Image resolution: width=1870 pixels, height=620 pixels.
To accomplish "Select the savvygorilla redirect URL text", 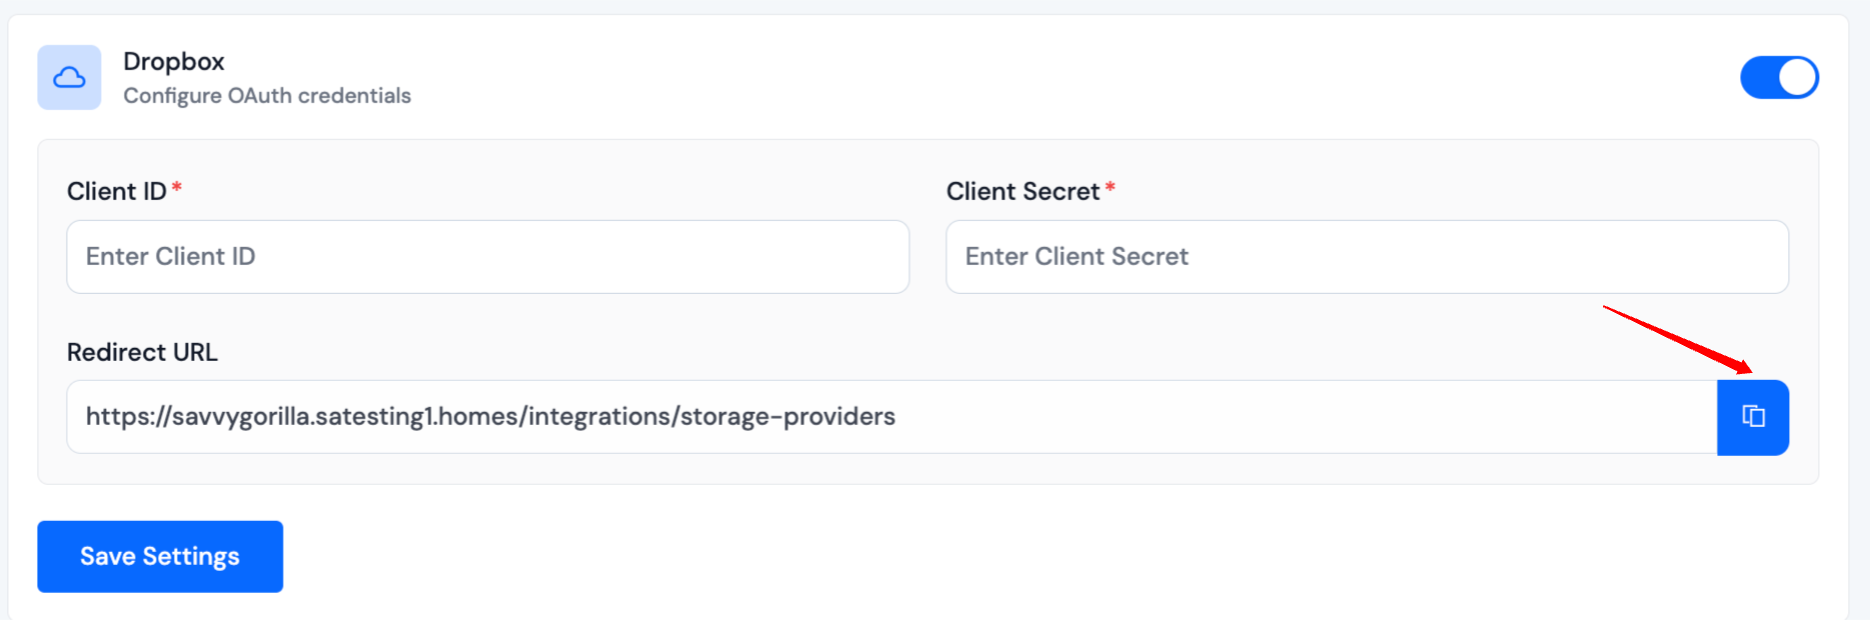I will point(489,417).
